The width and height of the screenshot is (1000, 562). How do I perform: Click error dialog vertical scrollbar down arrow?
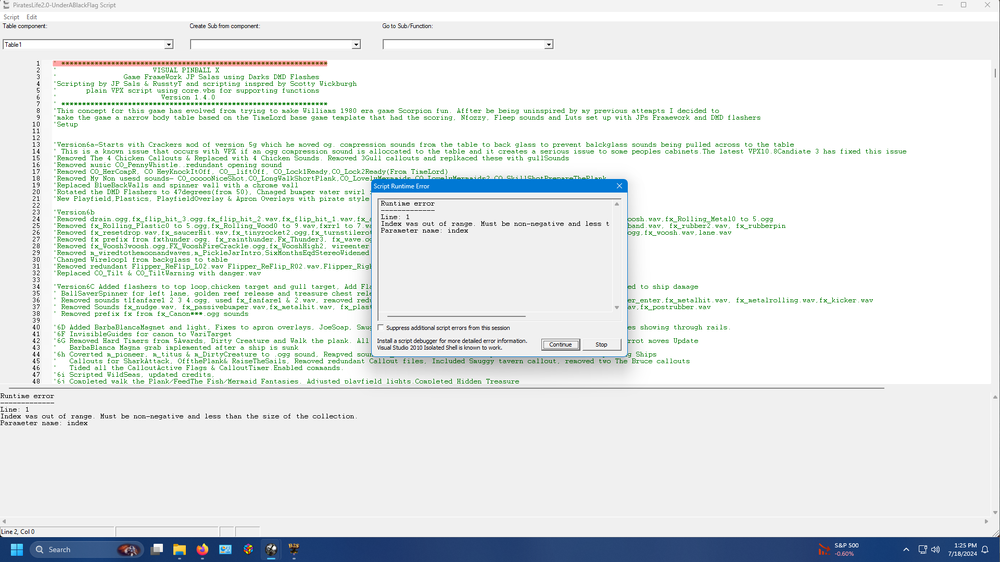(617, 307)
